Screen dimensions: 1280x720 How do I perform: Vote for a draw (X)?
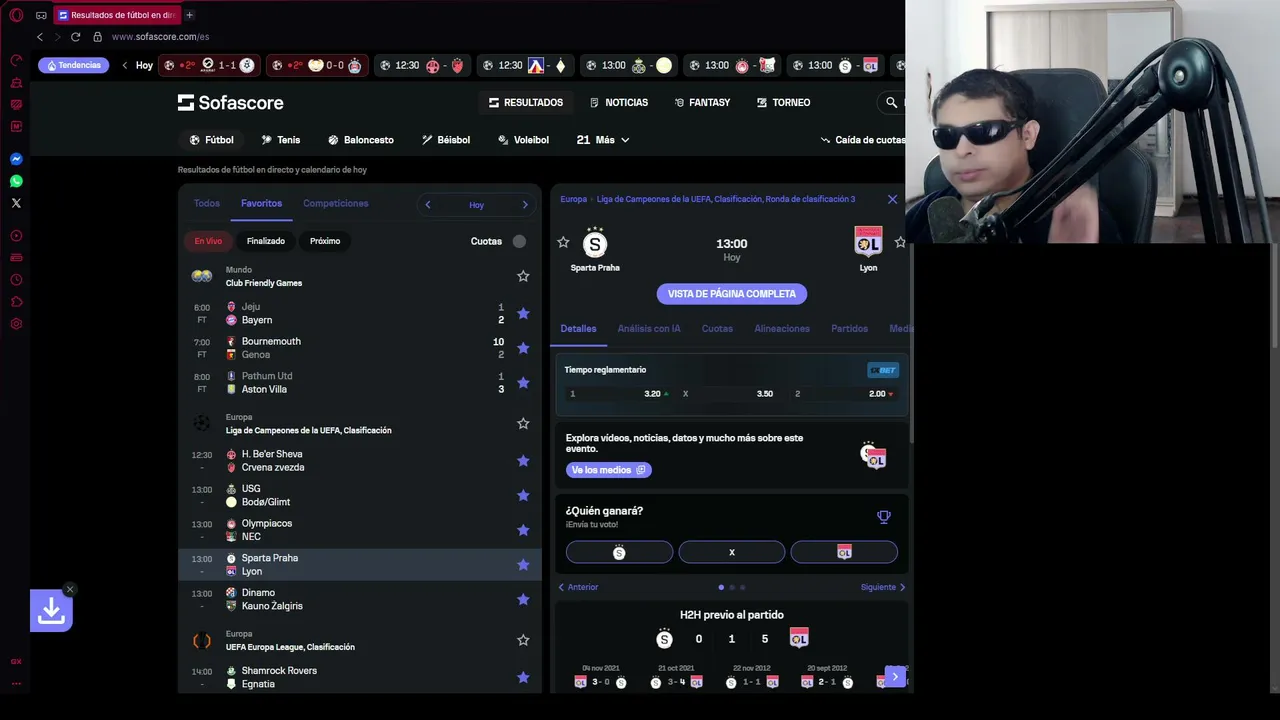tap(732, 552)
